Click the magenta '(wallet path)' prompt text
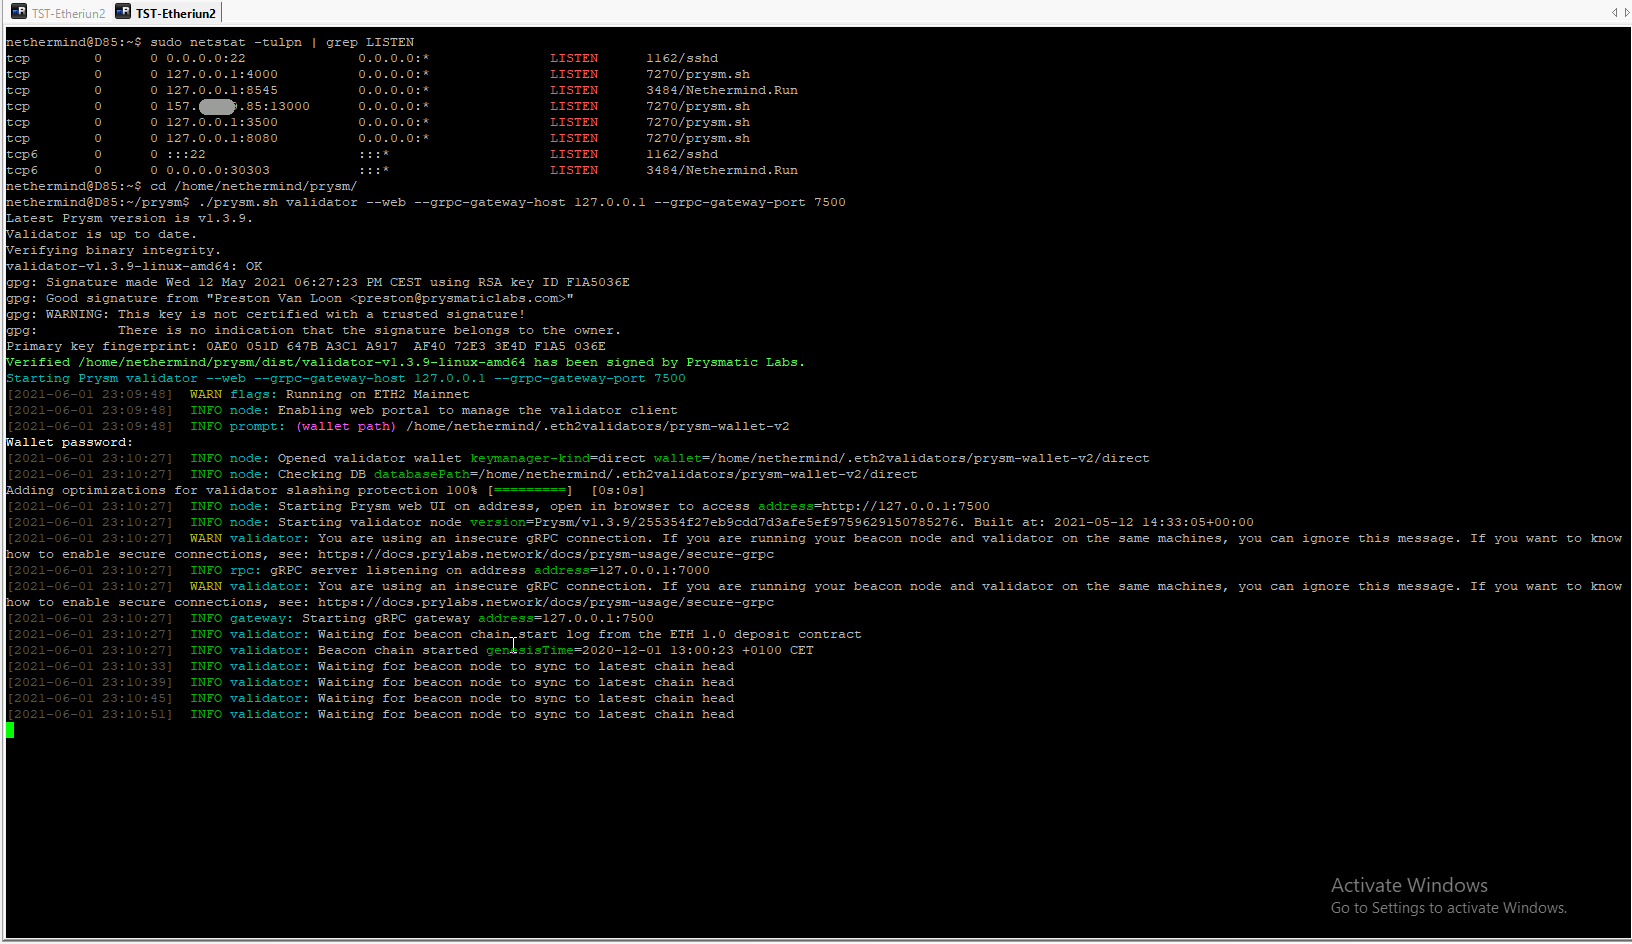The width and height of the screenshot is (1632, 944). pyautogui.click(x=346, y=426)
